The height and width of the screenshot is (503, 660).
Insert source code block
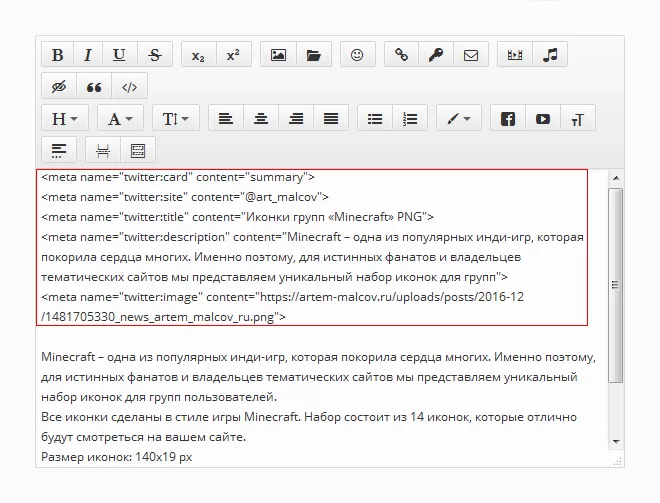click(129, 87)
